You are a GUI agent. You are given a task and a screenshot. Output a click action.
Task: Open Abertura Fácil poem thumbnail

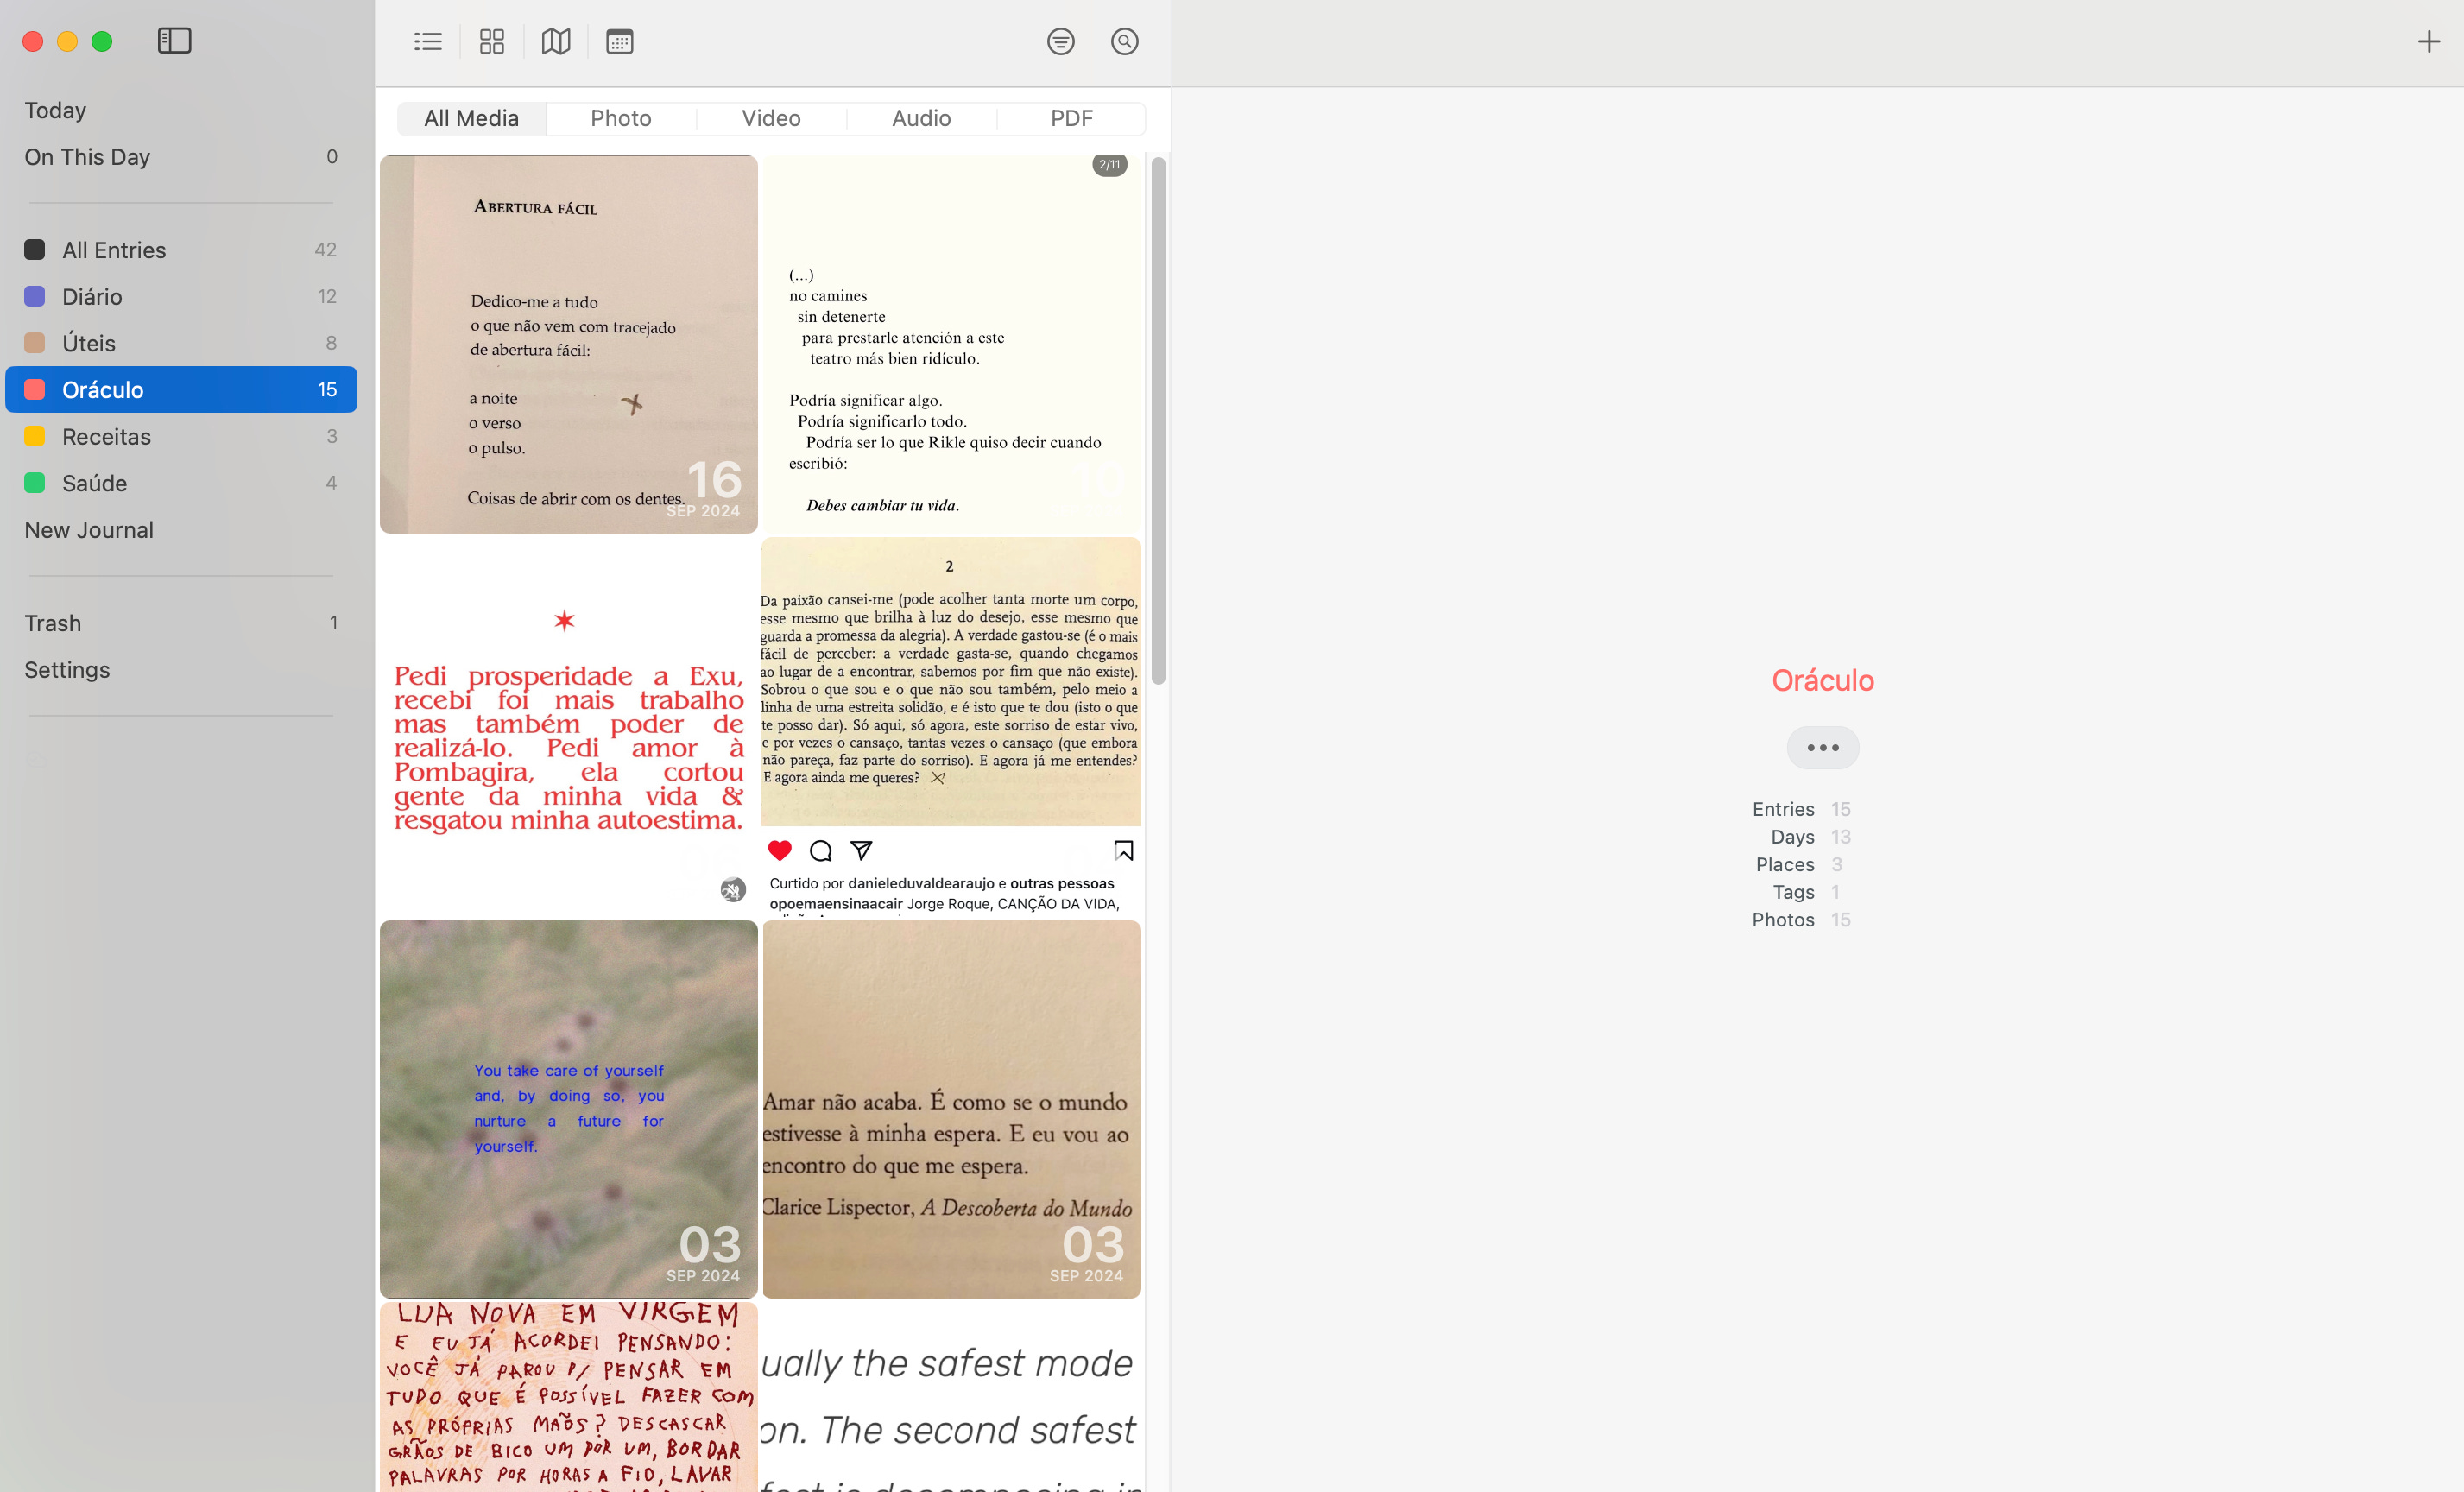click(569, 344)
